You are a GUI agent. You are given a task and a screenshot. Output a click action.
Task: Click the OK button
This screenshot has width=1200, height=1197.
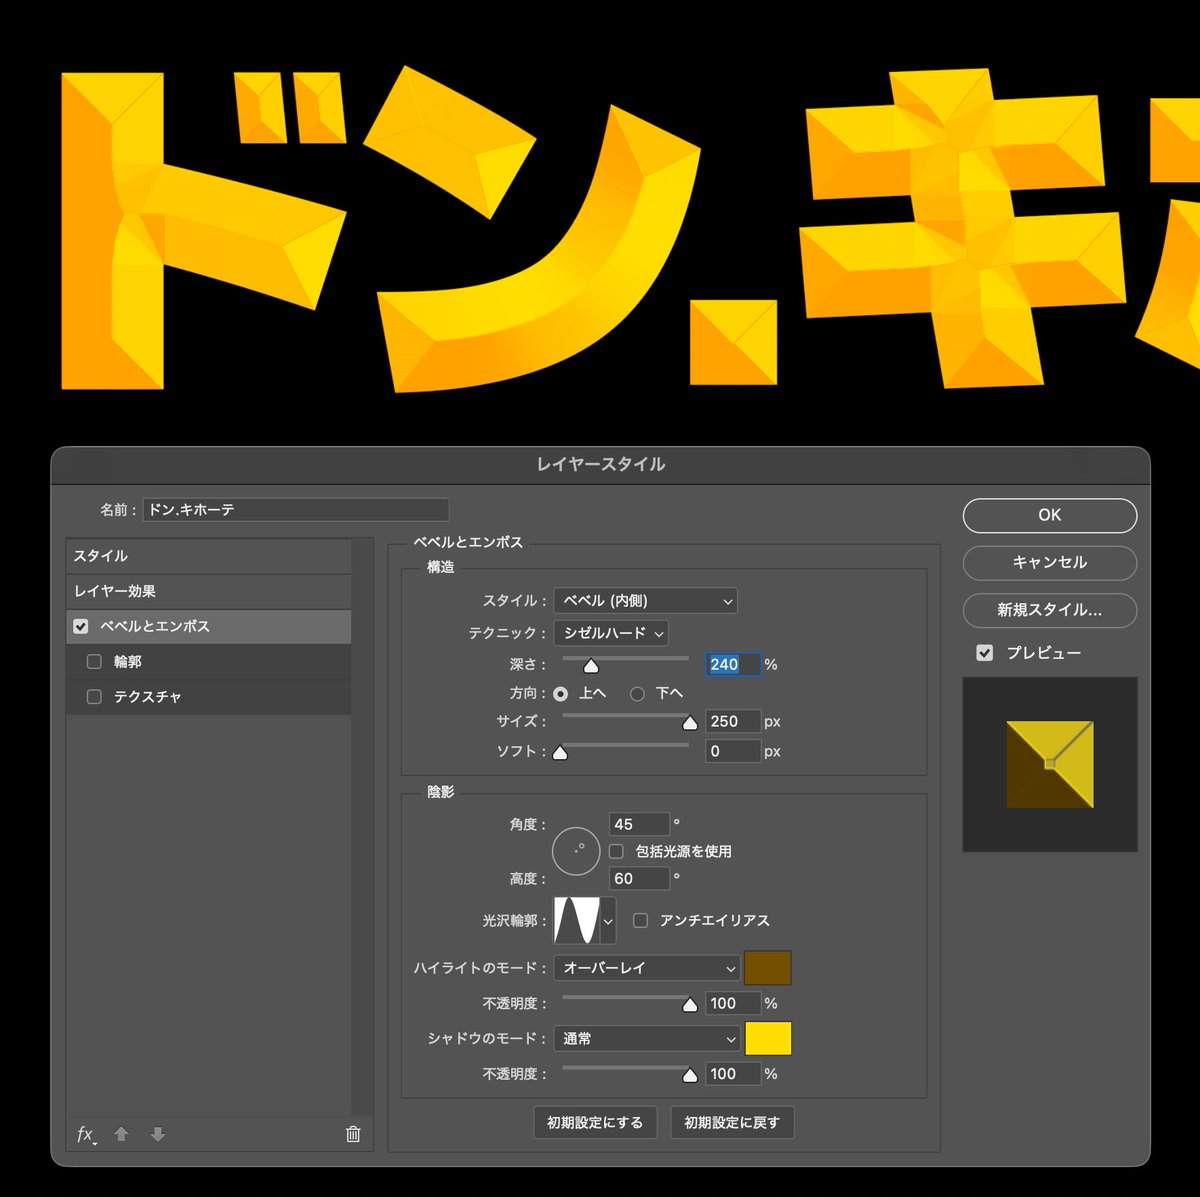[x=1050, y=515]
